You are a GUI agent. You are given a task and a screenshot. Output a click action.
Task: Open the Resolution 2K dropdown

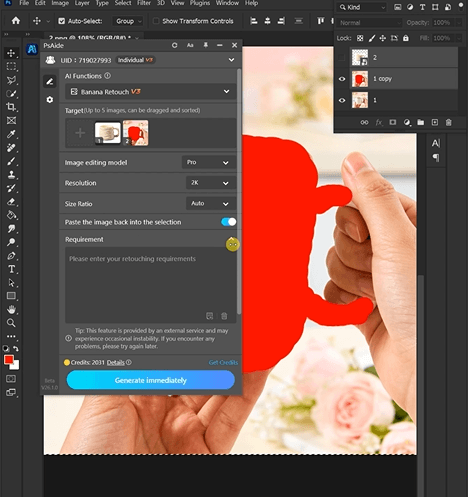click(210, 183)
